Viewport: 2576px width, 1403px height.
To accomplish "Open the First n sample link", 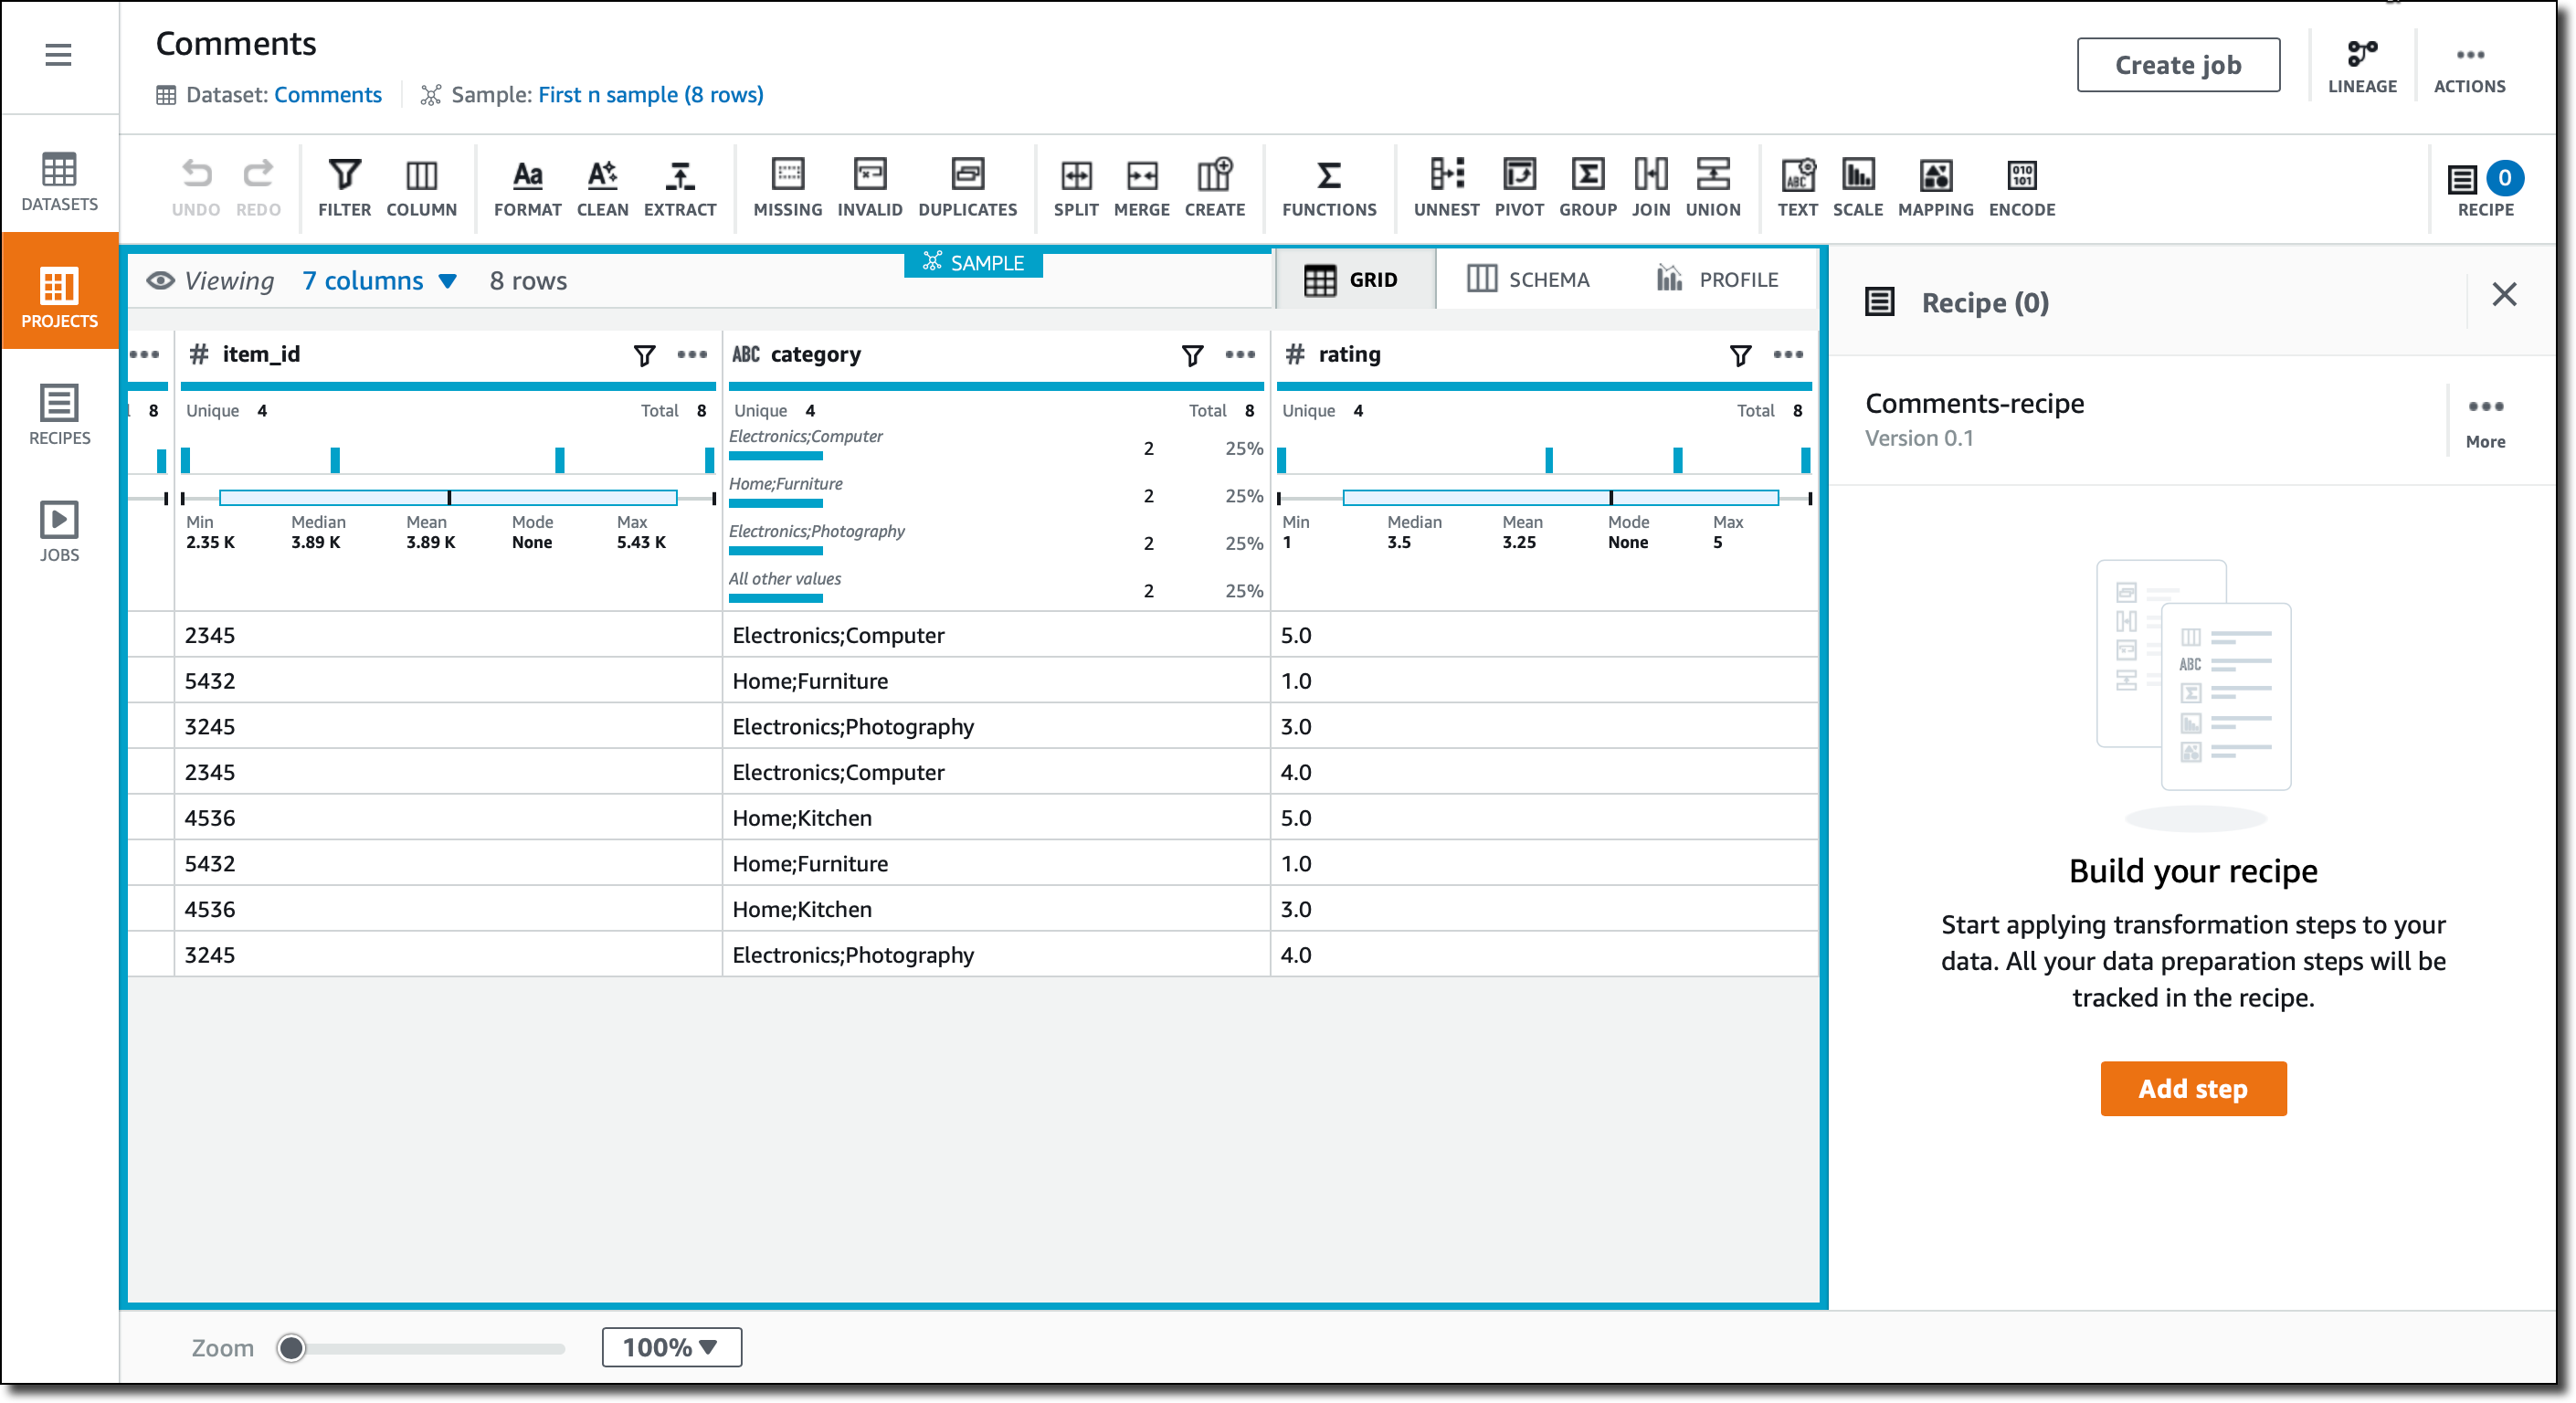I will click(650, 95).
